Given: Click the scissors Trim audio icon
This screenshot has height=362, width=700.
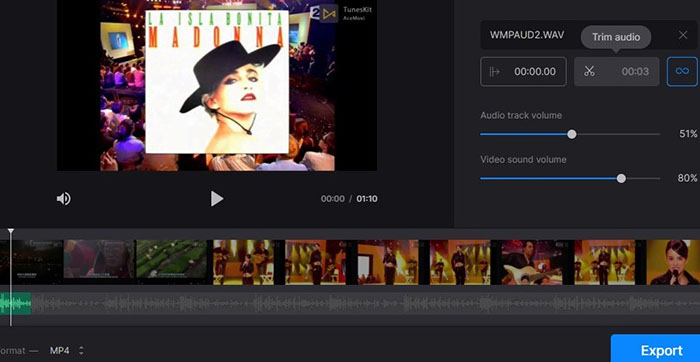Looking at the screenshot, I should point(589,71).
